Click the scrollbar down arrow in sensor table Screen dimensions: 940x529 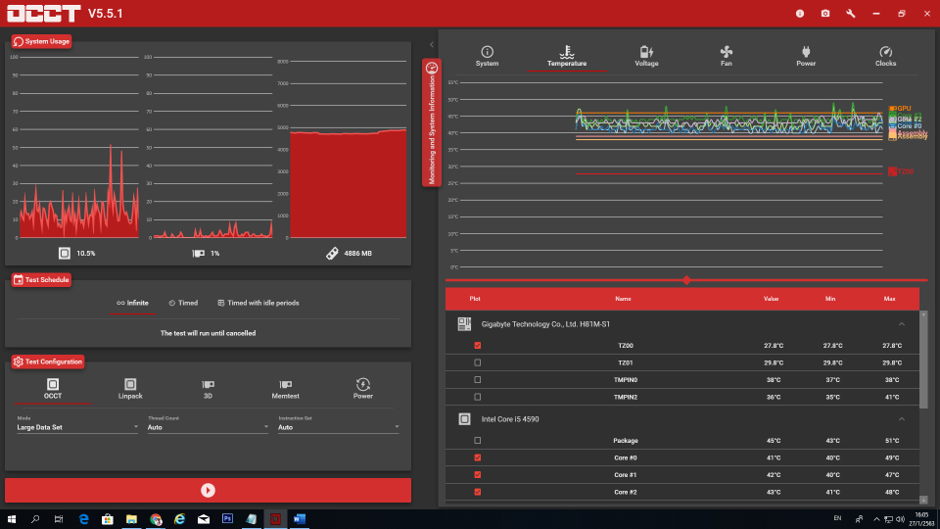tap(923, 500)
